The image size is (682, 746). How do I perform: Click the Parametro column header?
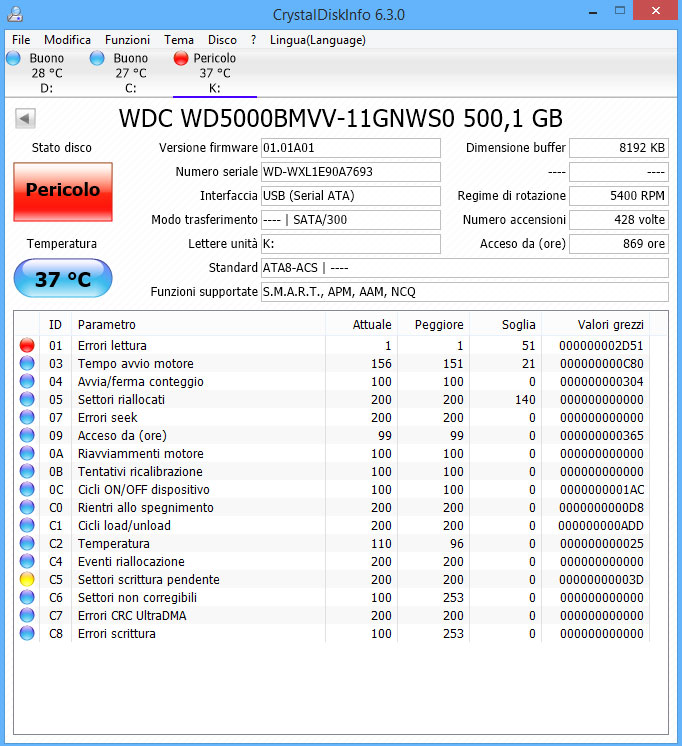[x=198, y=324]
